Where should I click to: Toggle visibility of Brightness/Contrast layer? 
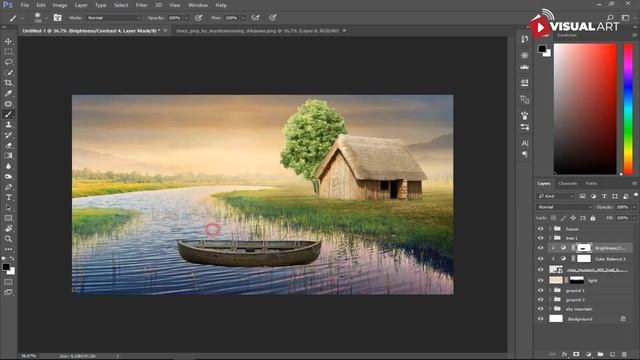click(541, 248)
